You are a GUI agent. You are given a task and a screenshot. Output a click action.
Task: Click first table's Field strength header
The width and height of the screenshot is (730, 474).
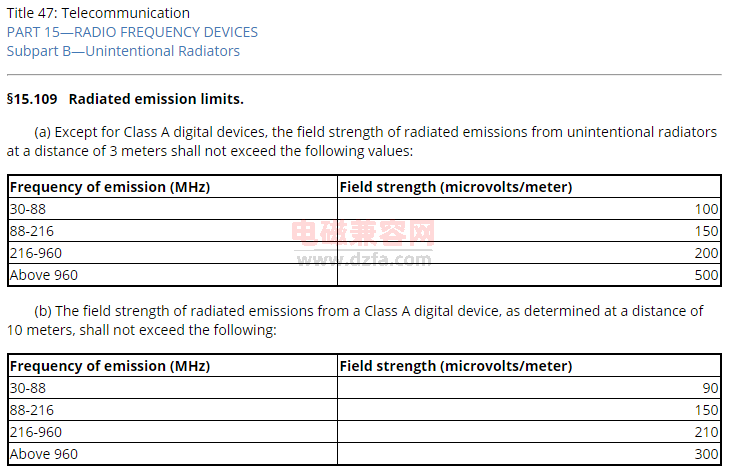[456, 187]
